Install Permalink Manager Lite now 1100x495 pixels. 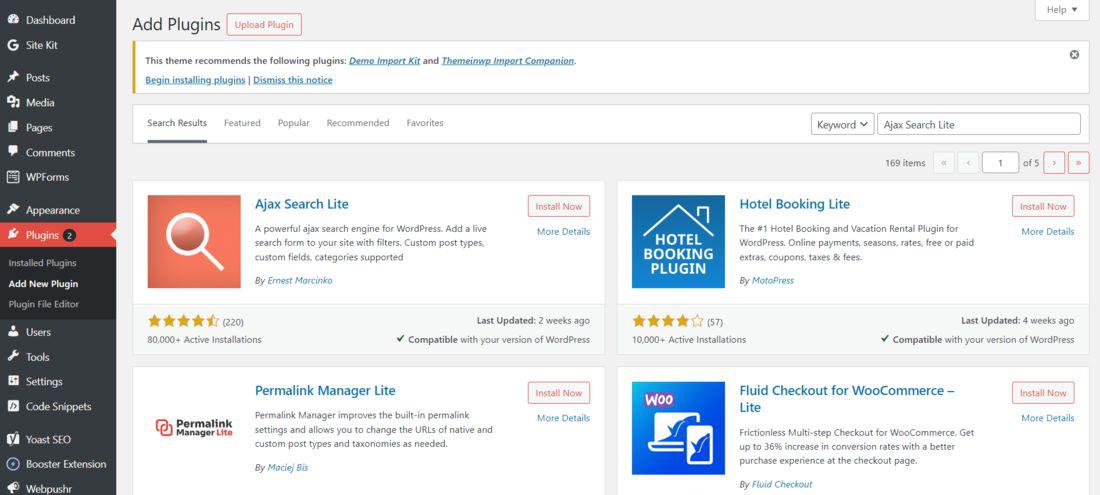[558, 393]
